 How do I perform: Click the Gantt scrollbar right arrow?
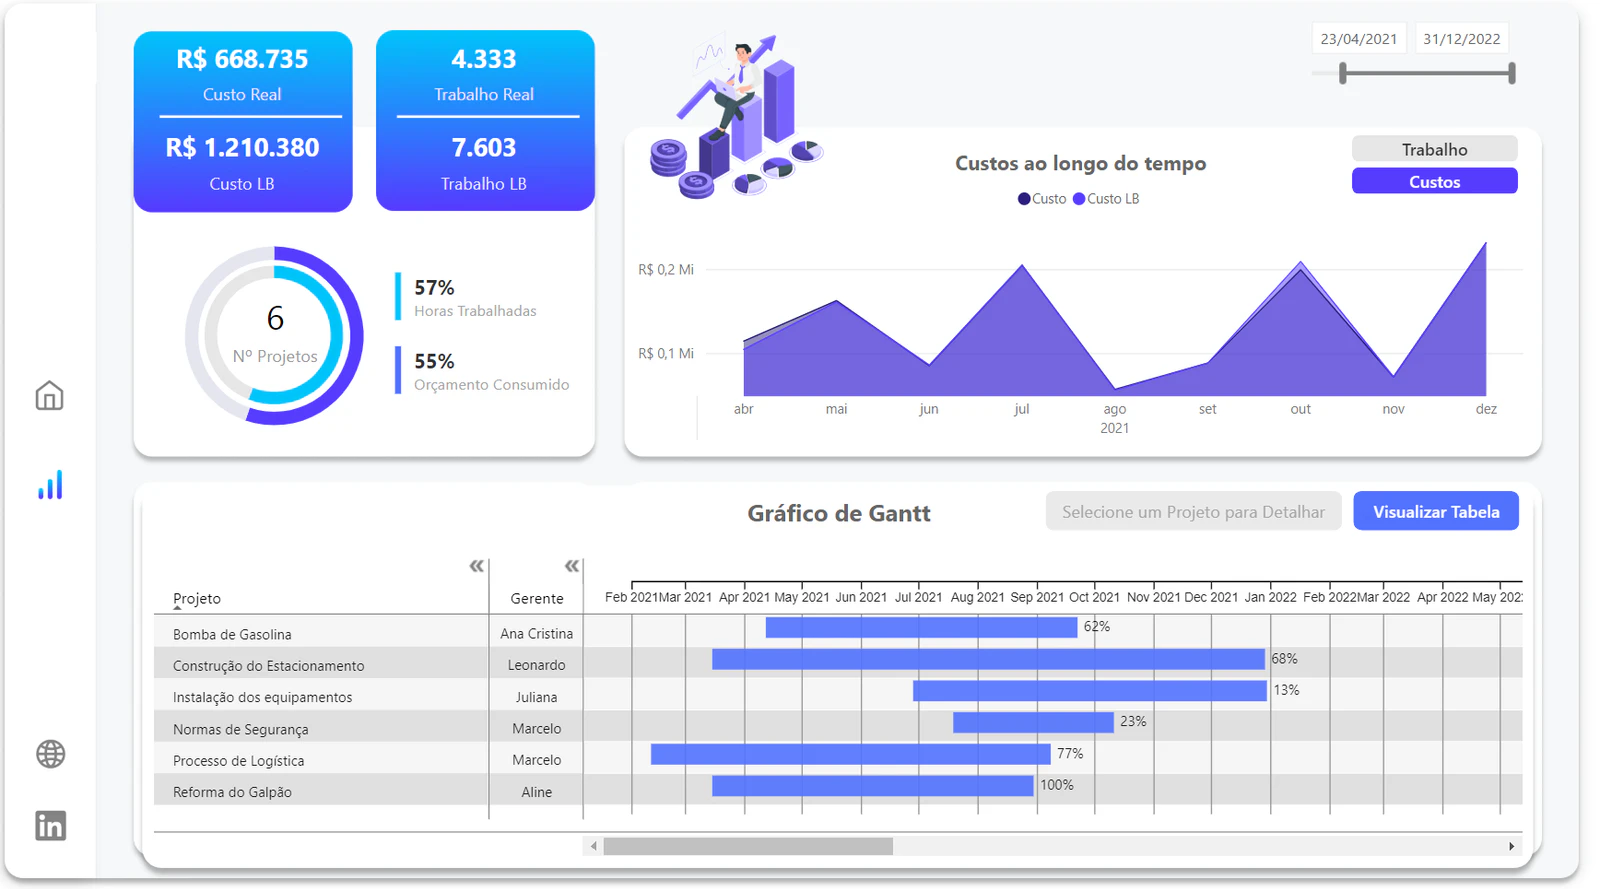(1511, 846)
